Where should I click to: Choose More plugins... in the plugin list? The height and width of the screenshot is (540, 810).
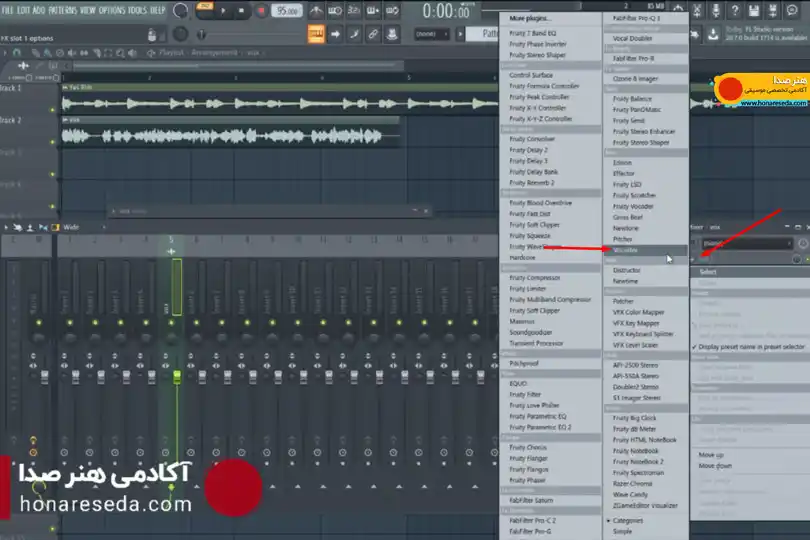(529, 18)
